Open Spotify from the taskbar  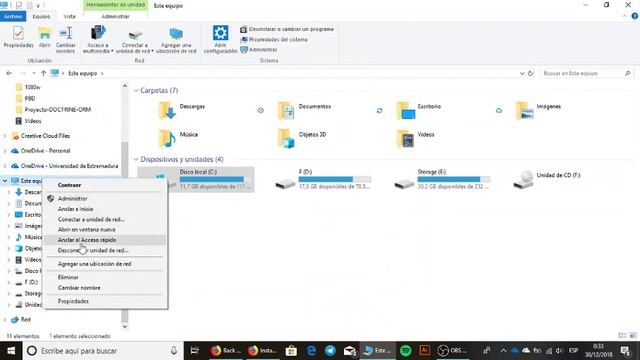click(x=405, y=351)
